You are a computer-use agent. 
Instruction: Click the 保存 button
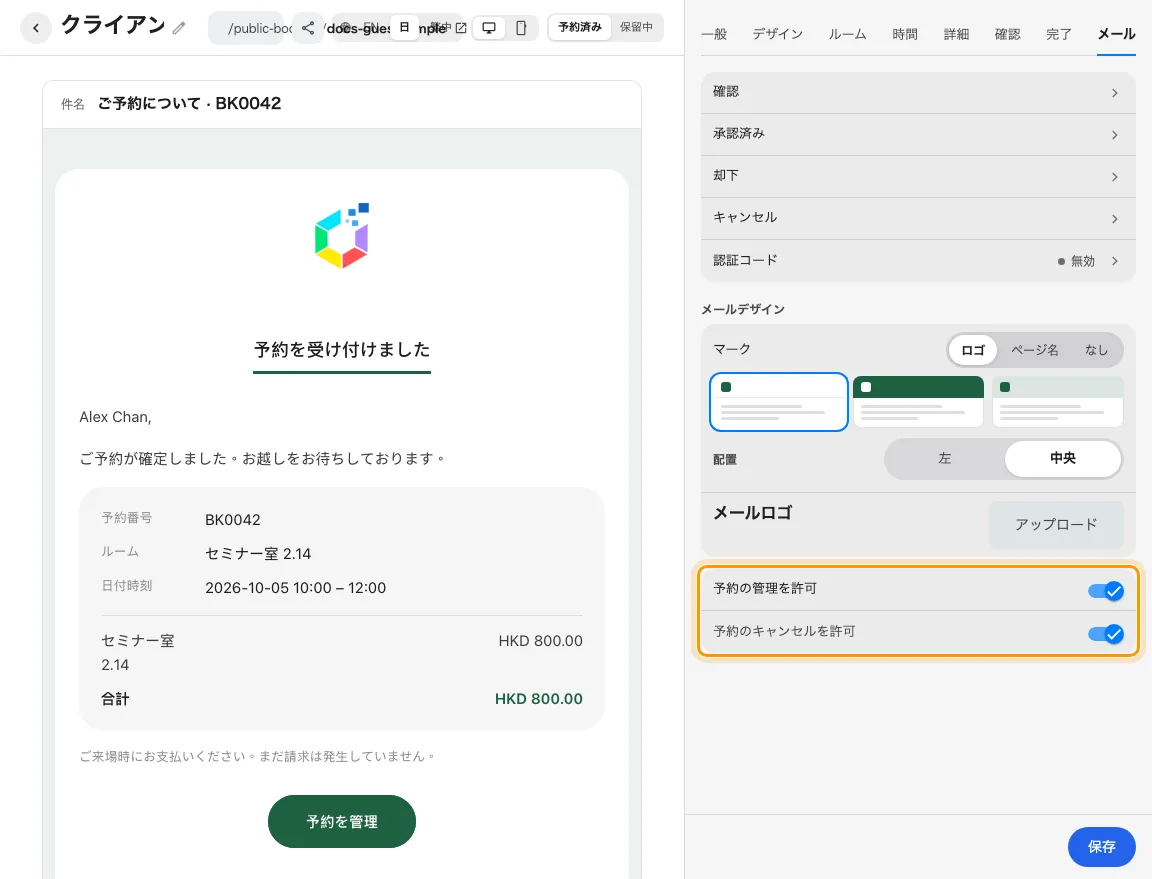point(1101,847)
